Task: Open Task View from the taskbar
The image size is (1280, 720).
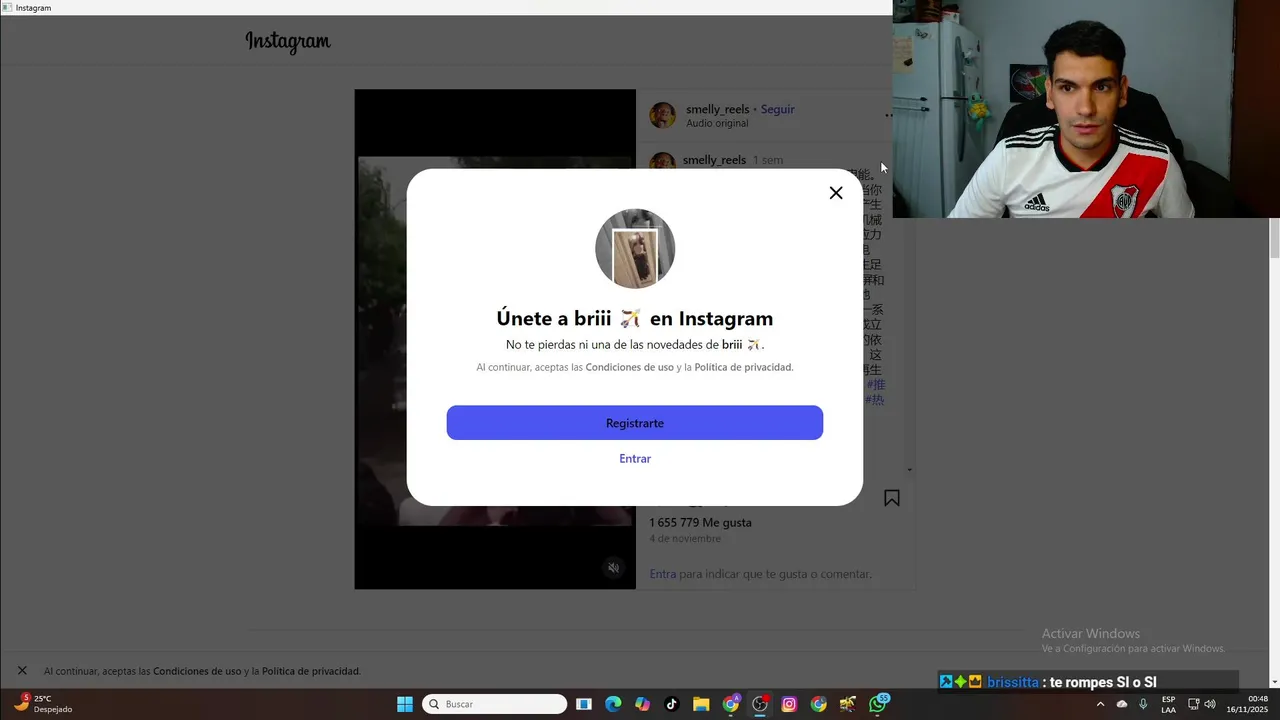Action: (x=584, y=704)
